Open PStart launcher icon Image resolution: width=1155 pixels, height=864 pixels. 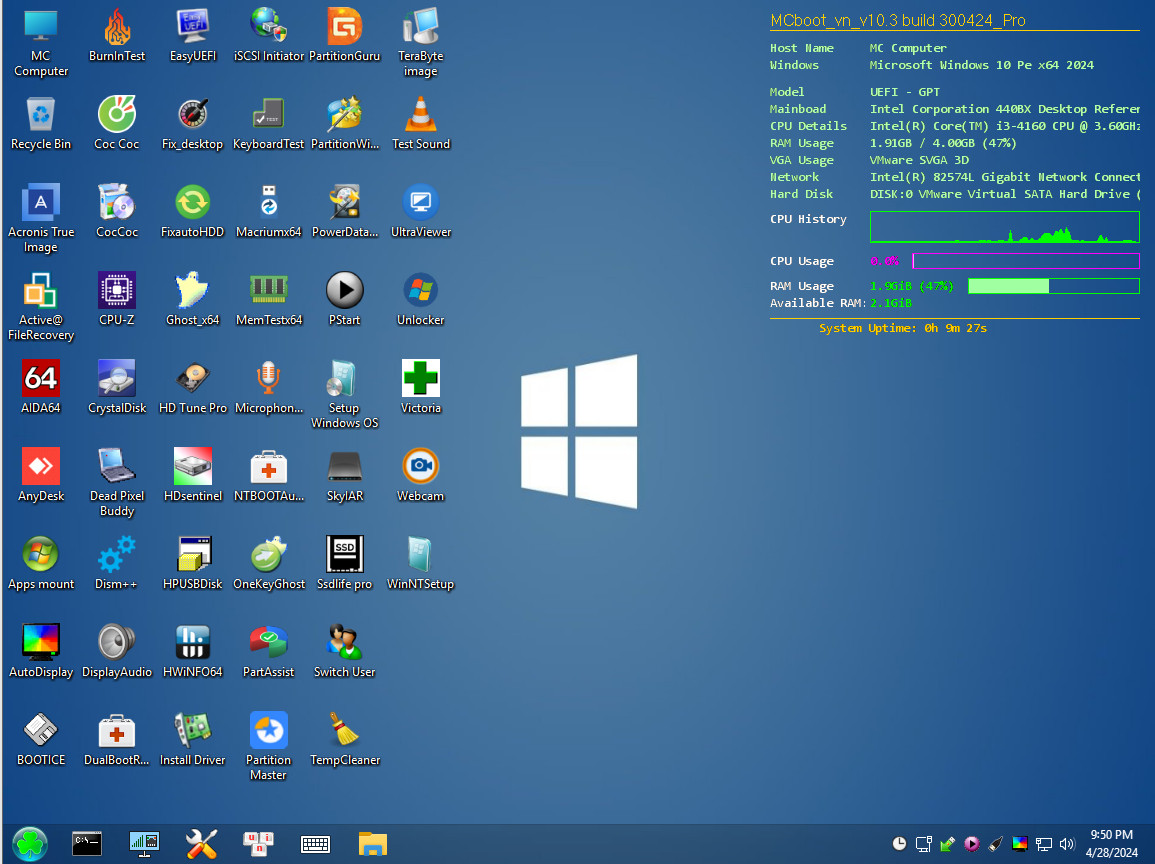pyautogui.click(x=345, y=298)
